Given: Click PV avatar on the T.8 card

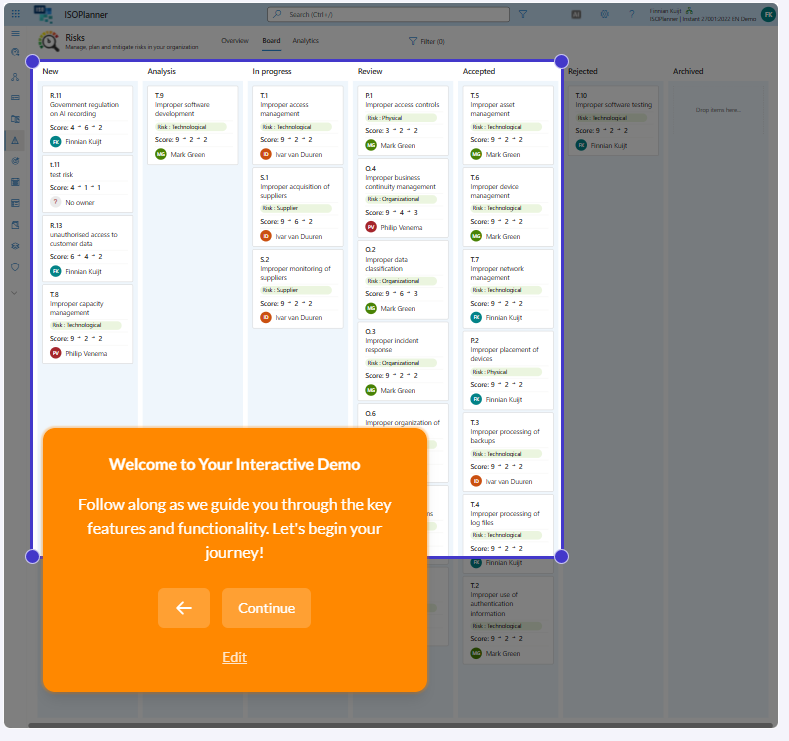Looking at the screenshot, I should [x=56, y=353].
